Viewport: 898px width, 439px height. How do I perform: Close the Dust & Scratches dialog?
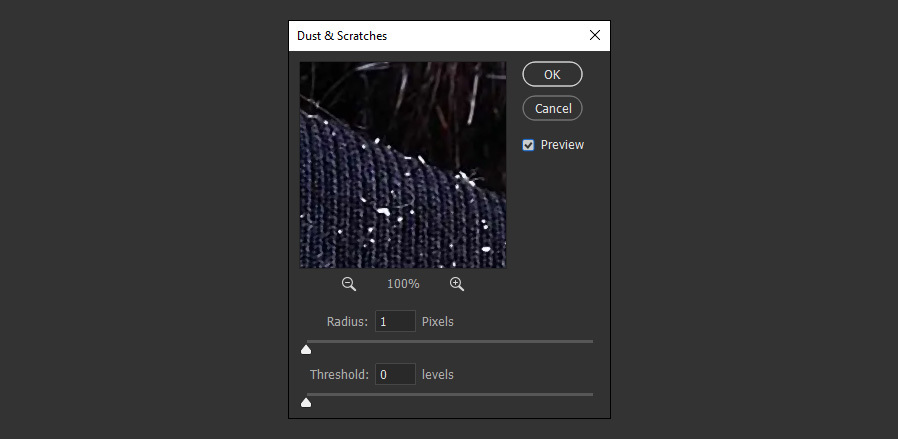pos(595,35)
